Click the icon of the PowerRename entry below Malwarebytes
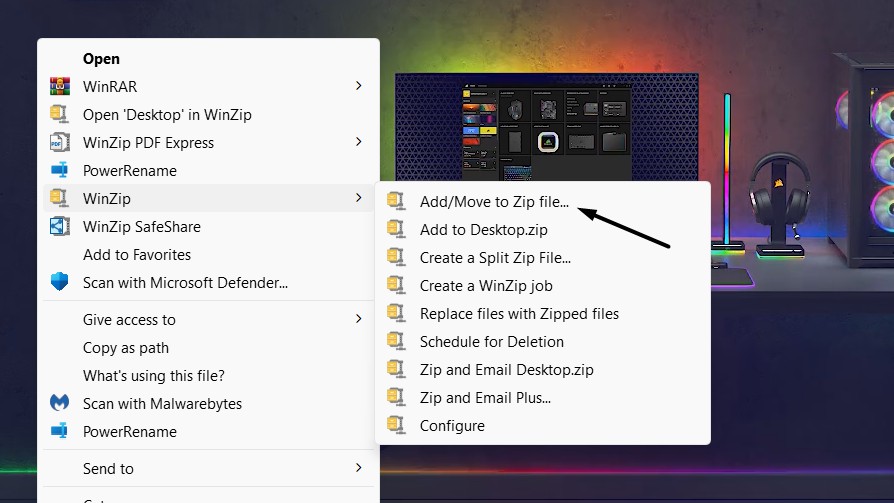This screenshot has width=894, height=503. [59, 431]
